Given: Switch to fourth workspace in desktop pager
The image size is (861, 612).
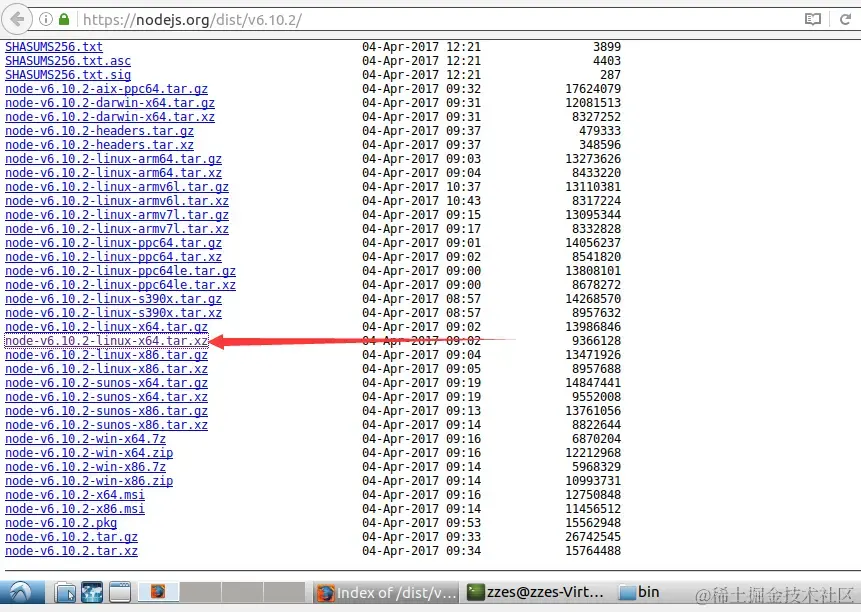Looking at the screenshot, I should click(x=284, y=592).
